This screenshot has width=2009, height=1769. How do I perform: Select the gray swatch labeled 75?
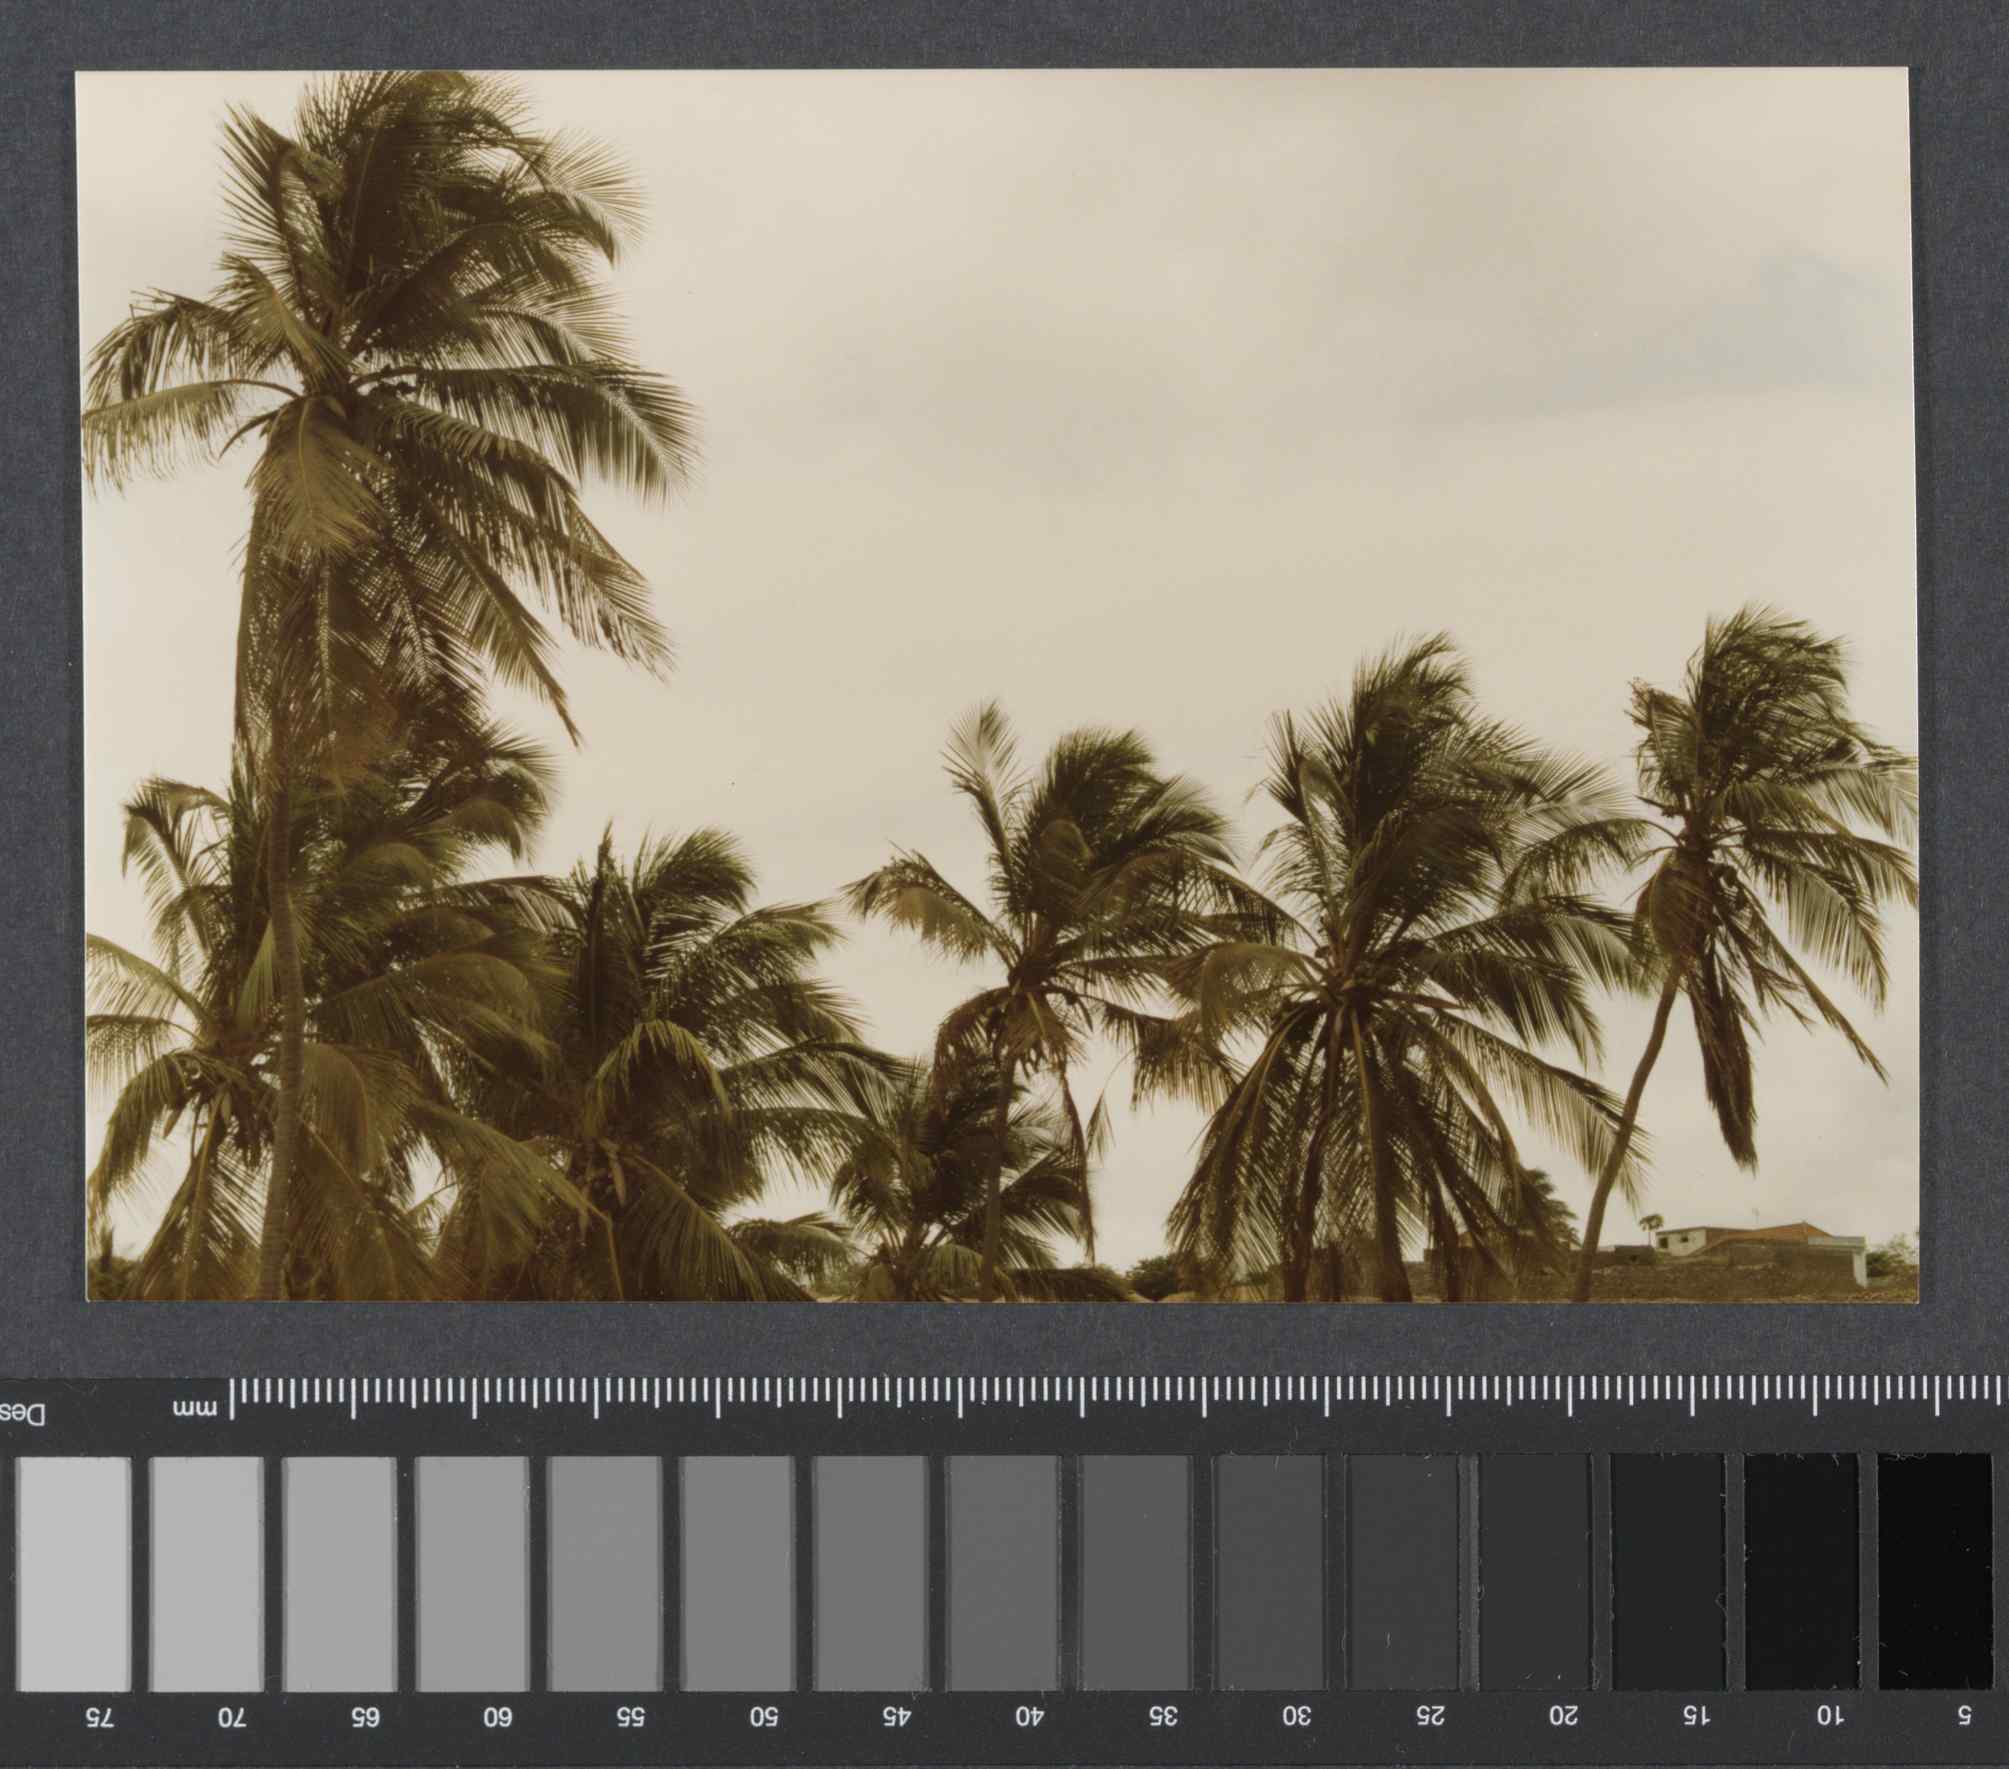(x=74, y=1574)
